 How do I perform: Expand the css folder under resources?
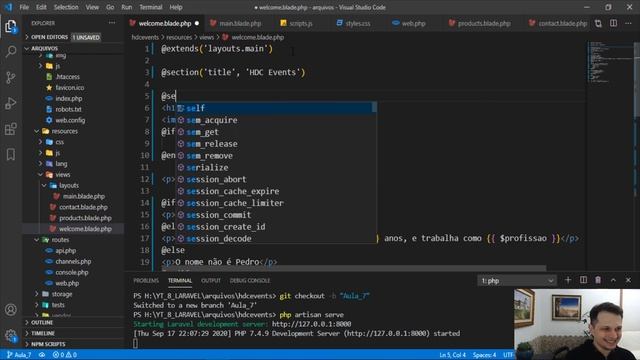(x=60, y=142)
